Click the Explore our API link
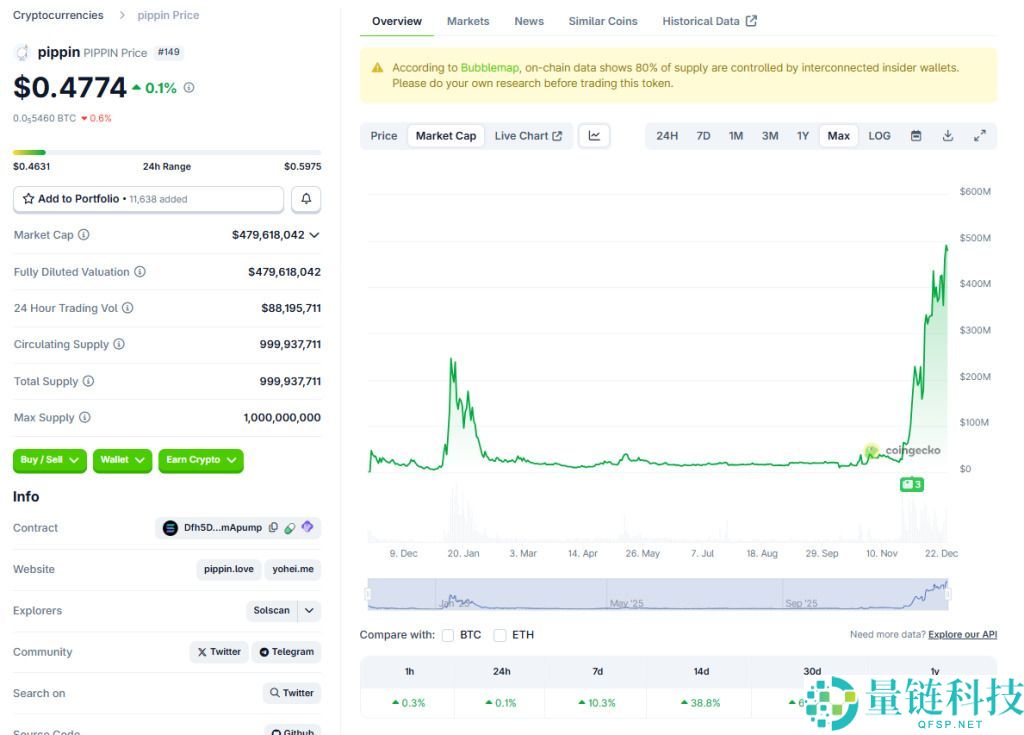Viewport: 1024px width, 735px height. (x=962, y=634)
